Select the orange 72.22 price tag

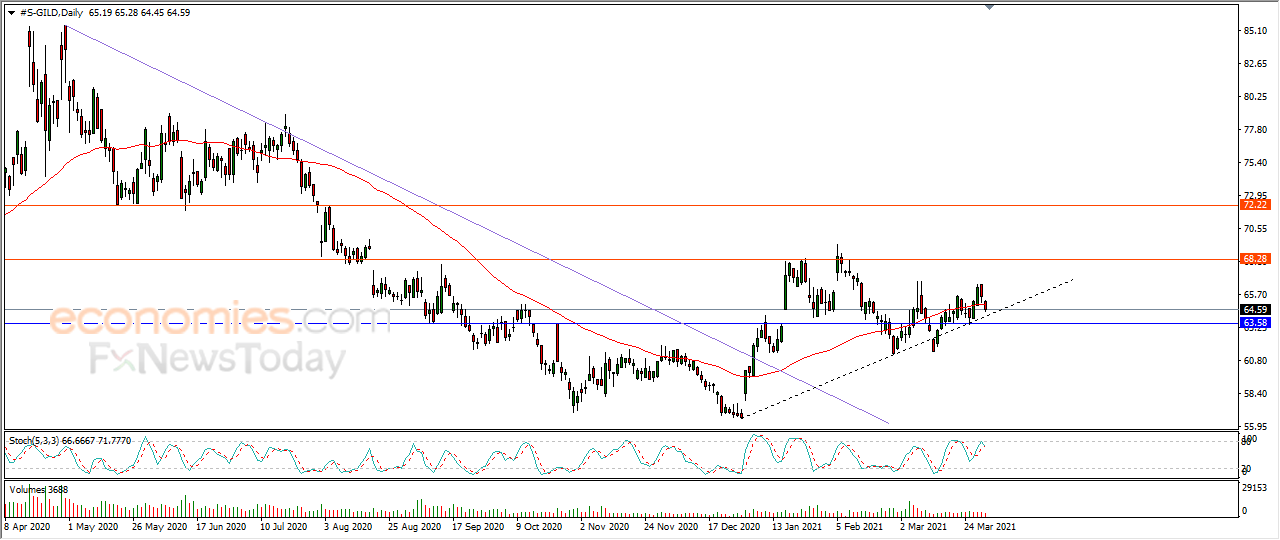[x=1254, y=204]
